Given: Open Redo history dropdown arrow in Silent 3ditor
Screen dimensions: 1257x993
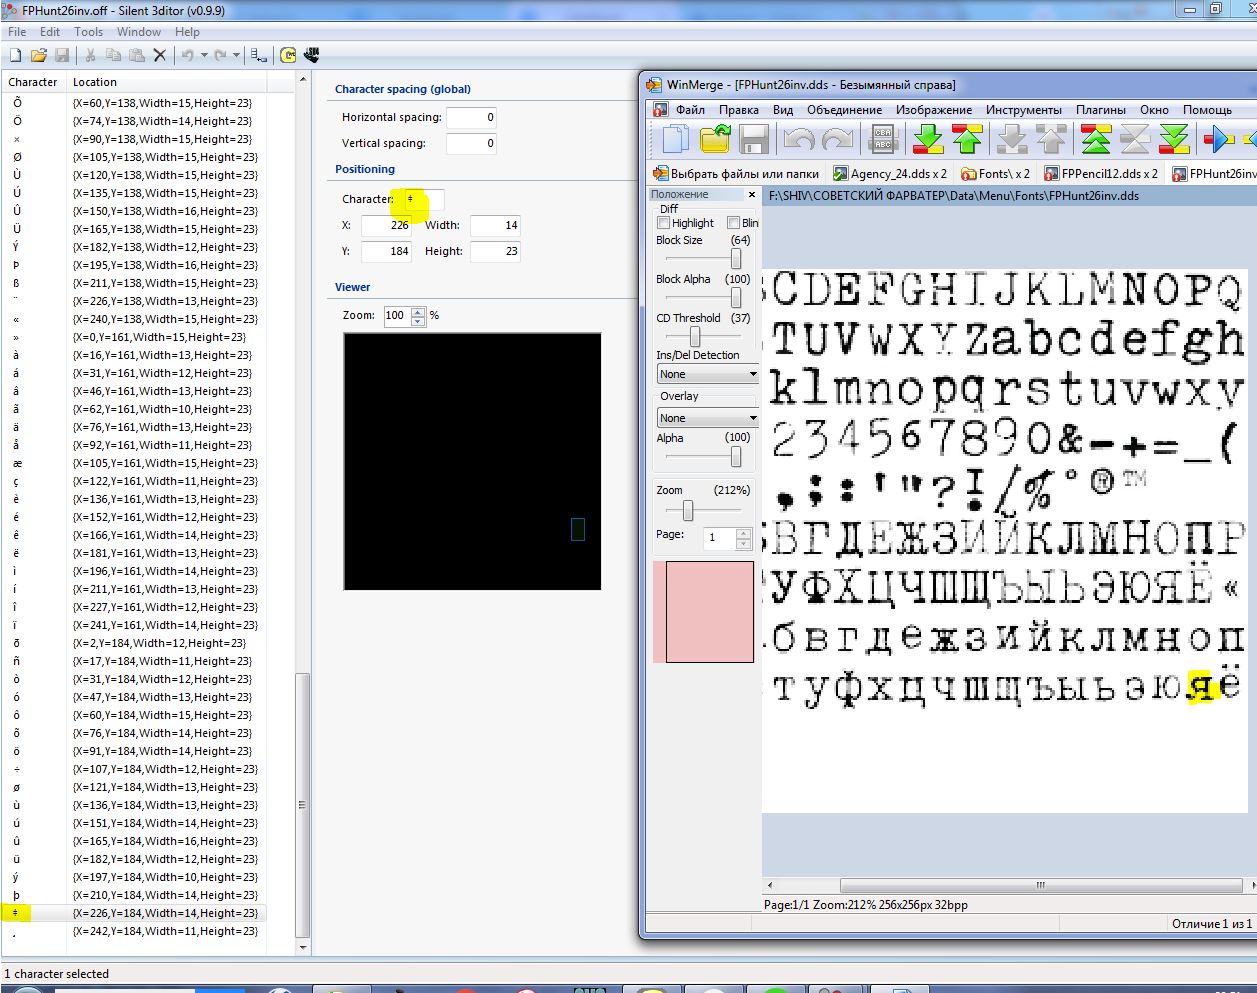Looking at the screenshot, I should point(237,56).
